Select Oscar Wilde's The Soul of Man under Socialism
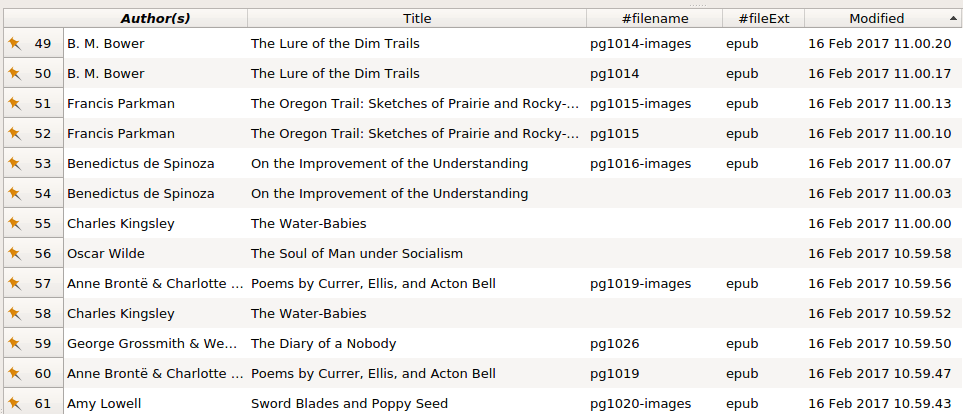Viewport: 963px width, 414px height. point(356,254)
